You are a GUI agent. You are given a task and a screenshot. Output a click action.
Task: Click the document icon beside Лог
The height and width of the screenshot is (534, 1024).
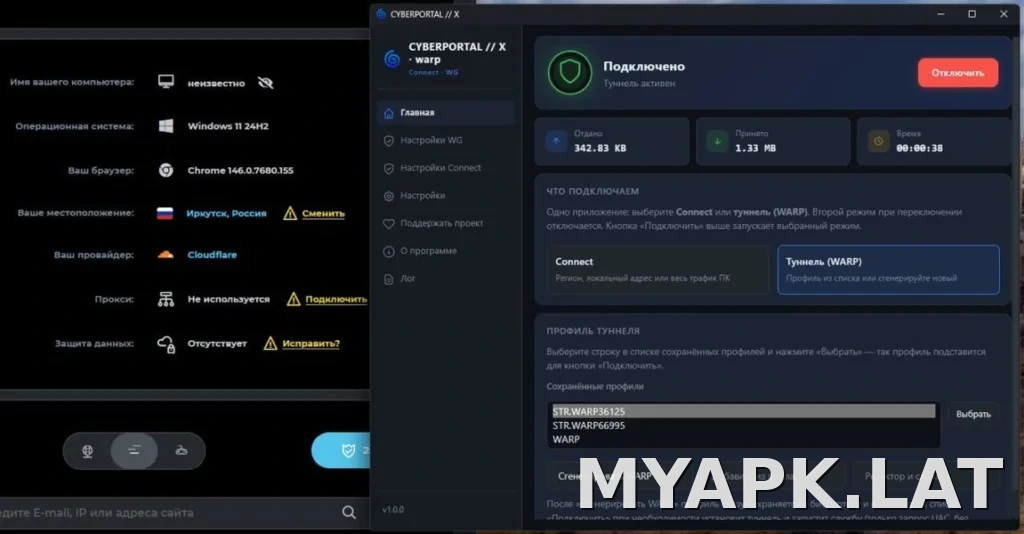click(389, 279)
